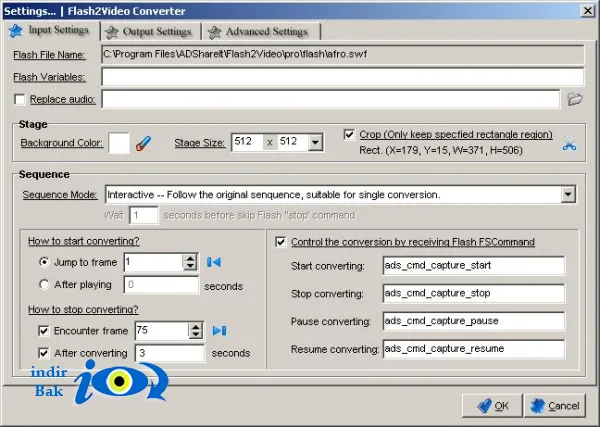The image size is (600, 427).
Task: Increase the Jump to frame value
Action: pos(190,258)
